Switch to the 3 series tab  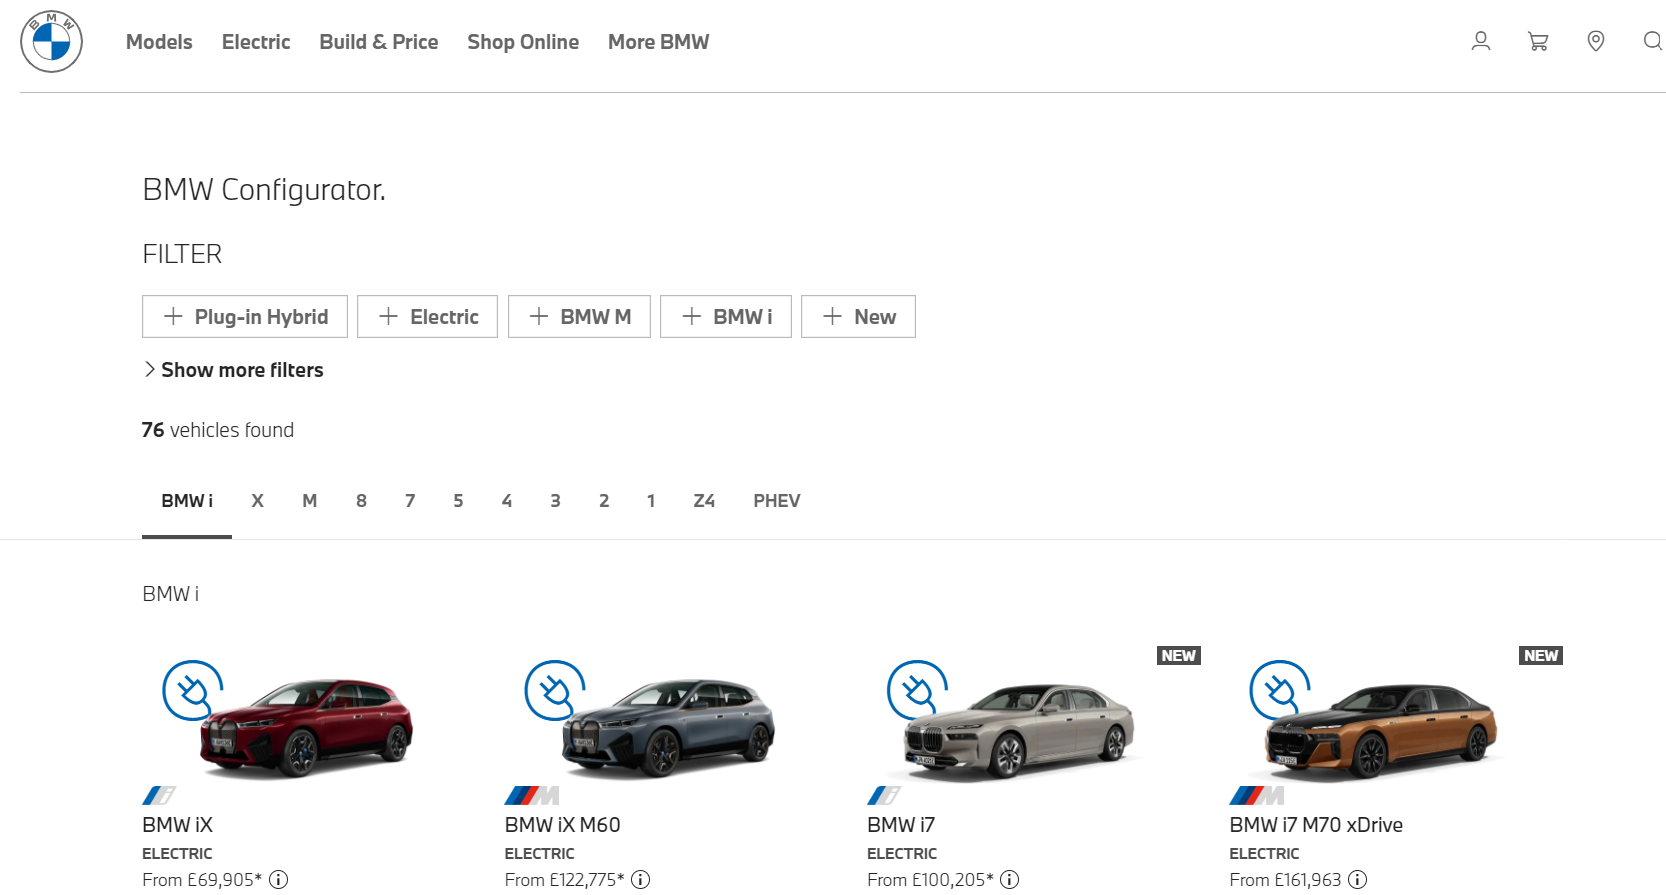(x=555, y=501)
